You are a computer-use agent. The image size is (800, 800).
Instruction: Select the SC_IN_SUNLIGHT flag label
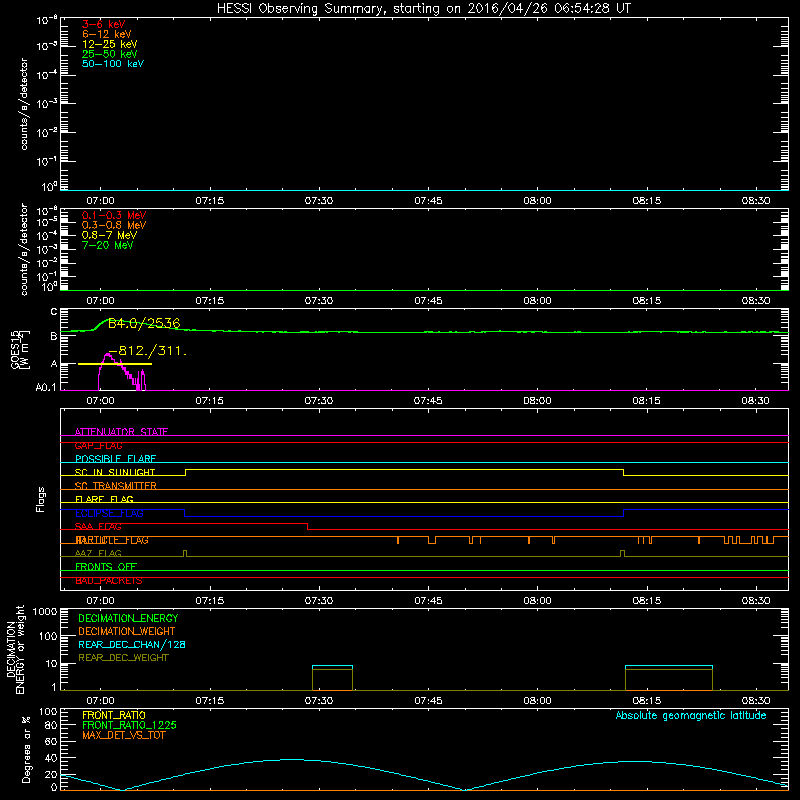[115, 472]
